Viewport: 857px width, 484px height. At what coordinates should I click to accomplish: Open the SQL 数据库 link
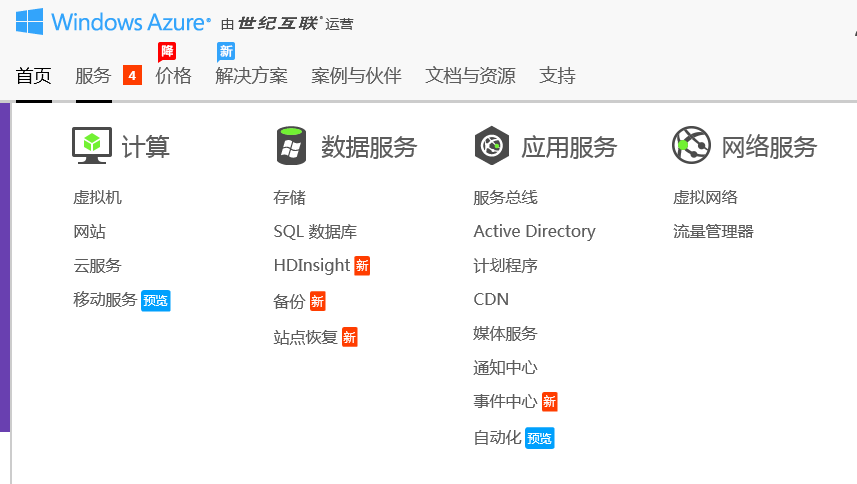[315, 232]
